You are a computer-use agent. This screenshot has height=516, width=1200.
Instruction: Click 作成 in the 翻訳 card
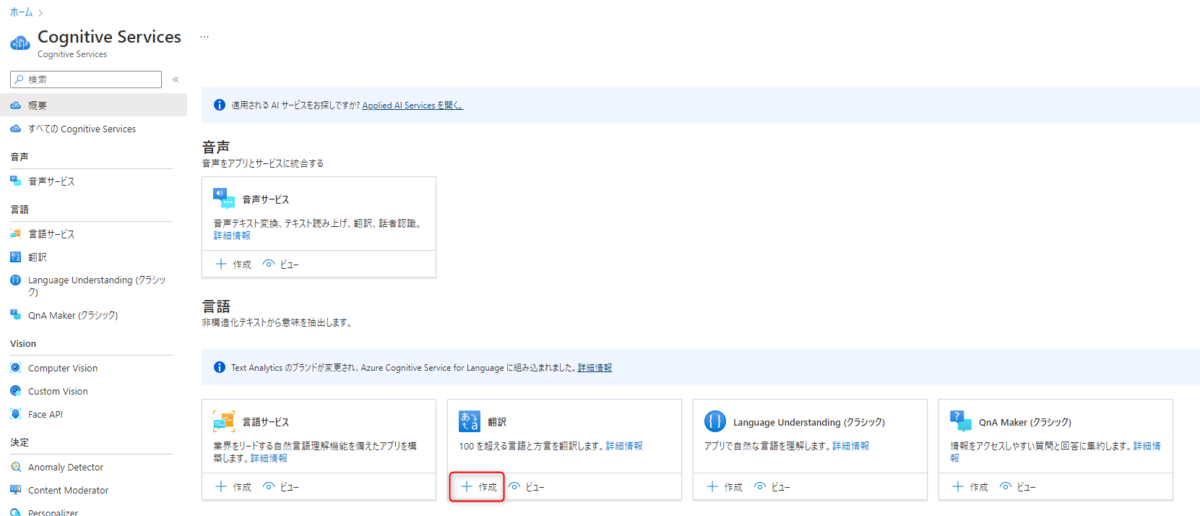(478, 487)
